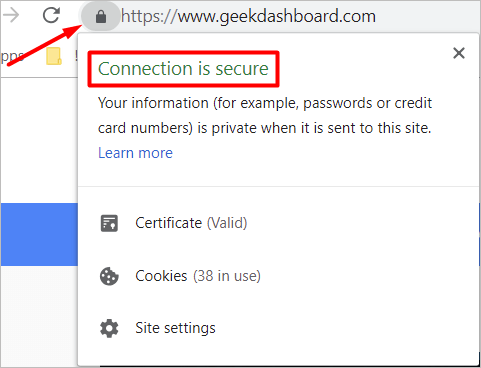The width and height of the screenshot is (481, 368).
Task: Reload the page with the refresh icon
Action: tap(51, 15)
